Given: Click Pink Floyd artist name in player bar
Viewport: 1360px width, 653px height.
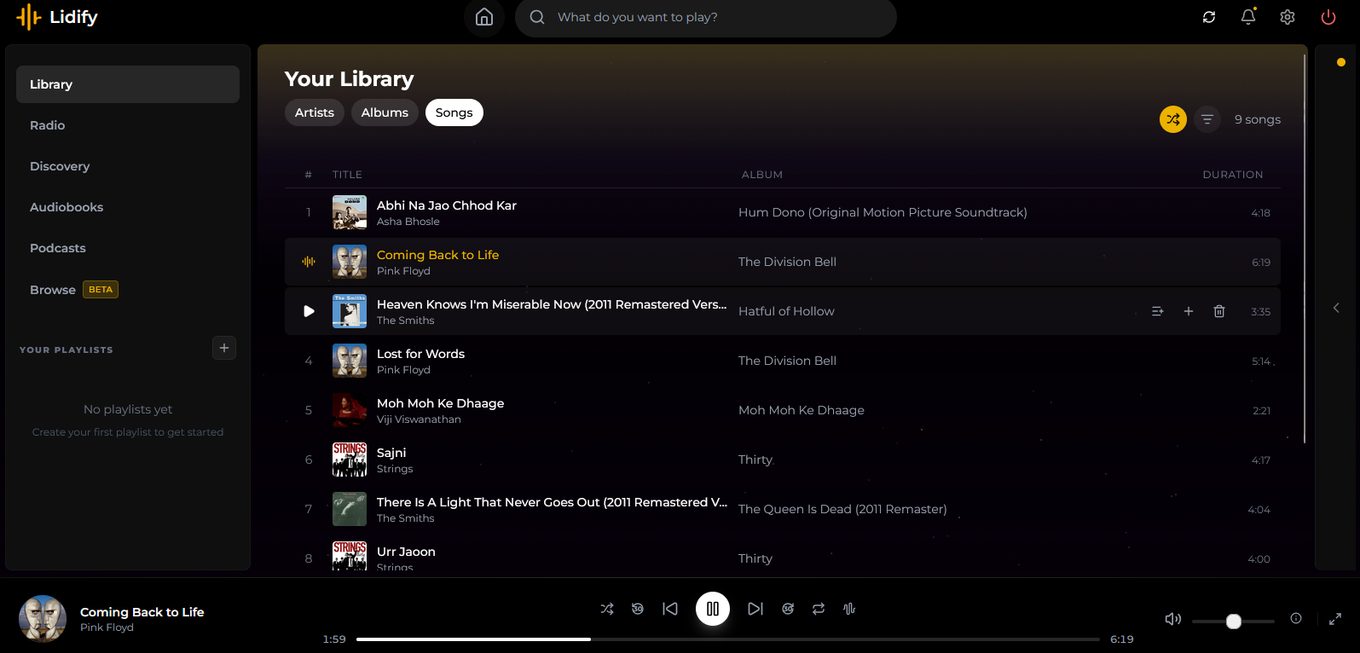Looking at the screenshot, I should point(107,628).
